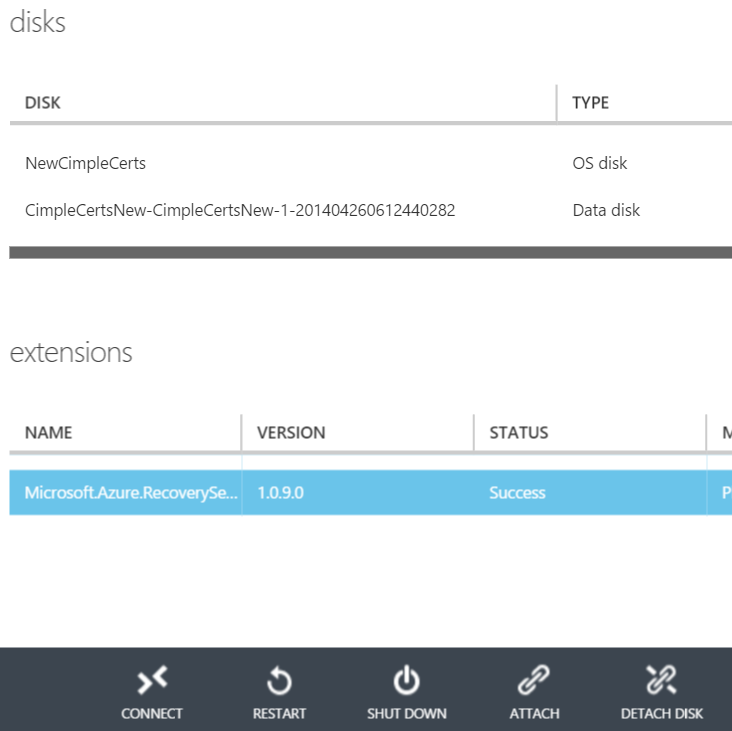The width and height of the screenshot is (732, 731).
Task: Select the Detach Disk broken link icon
Action: pyautogui.click(x=661, y=682)
